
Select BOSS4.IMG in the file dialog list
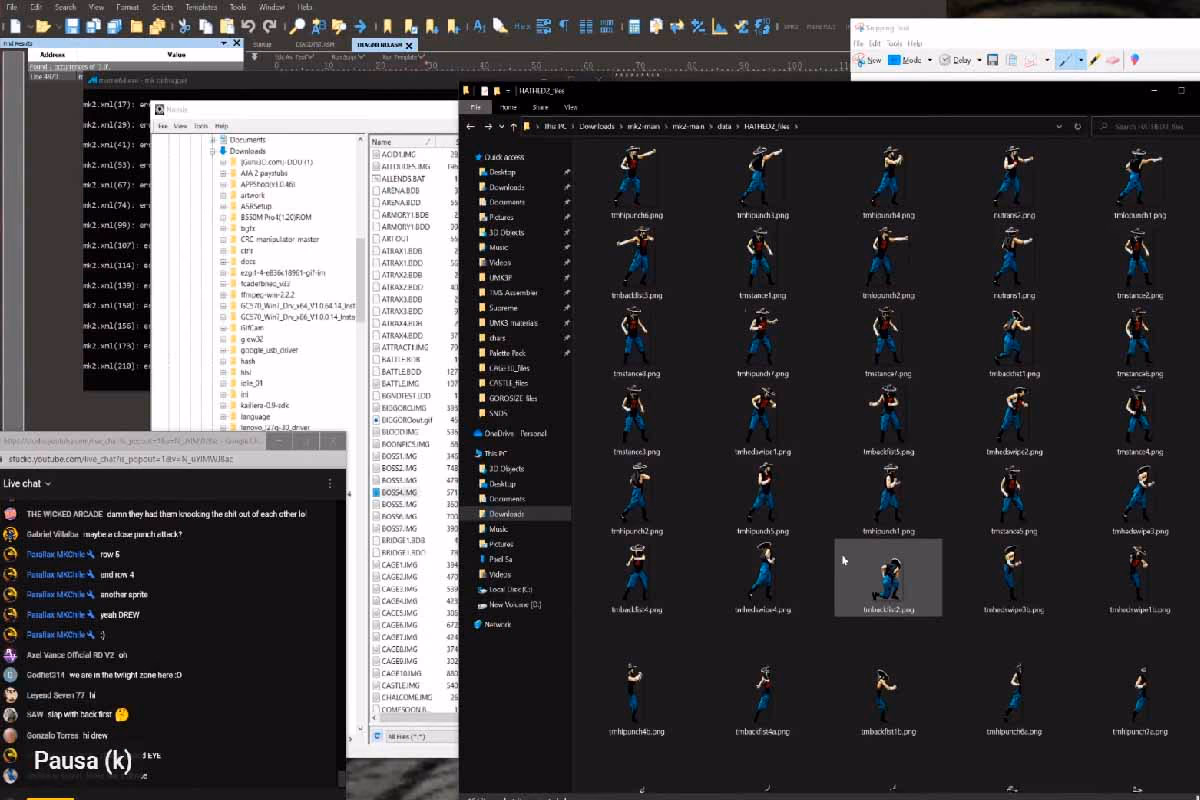(399, 493)
